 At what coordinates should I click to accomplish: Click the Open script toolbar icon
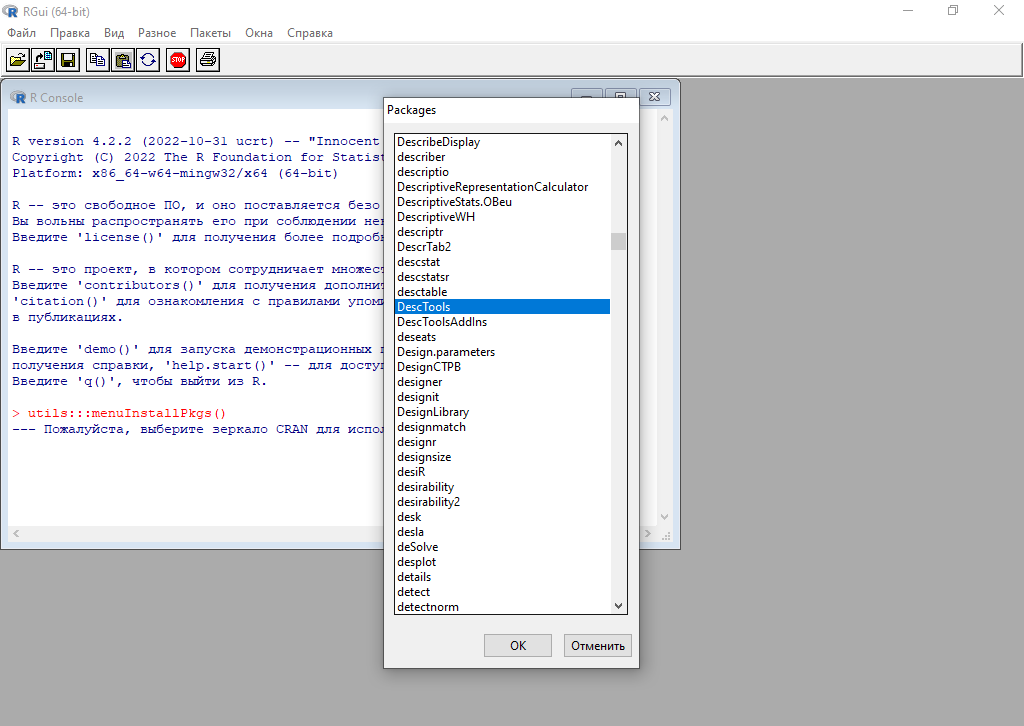(18, 60)
